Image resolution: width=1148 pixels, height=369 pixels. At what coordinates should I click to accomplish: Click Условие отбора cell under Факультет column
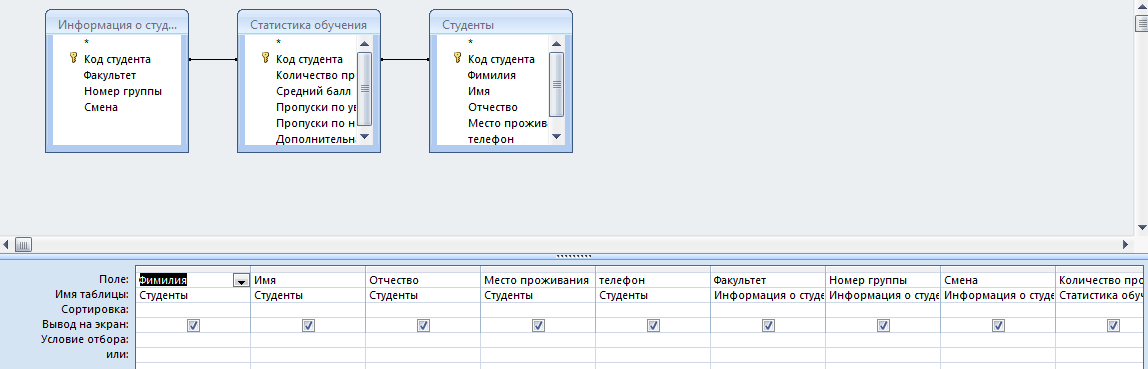pos(768,340)
